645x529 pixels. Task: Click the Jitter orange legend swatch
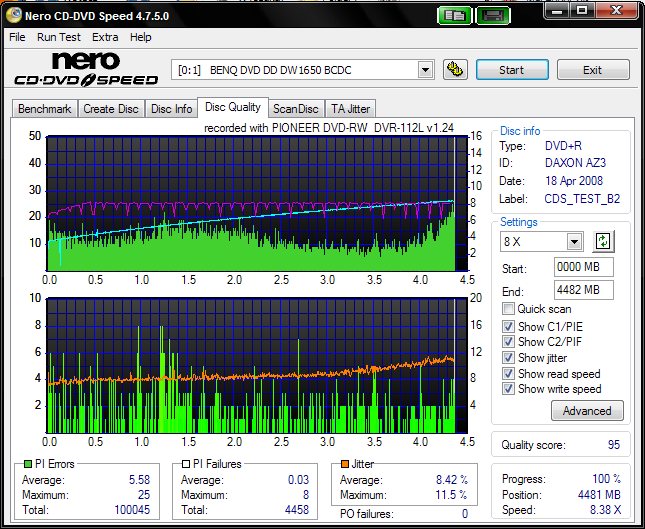345,464
